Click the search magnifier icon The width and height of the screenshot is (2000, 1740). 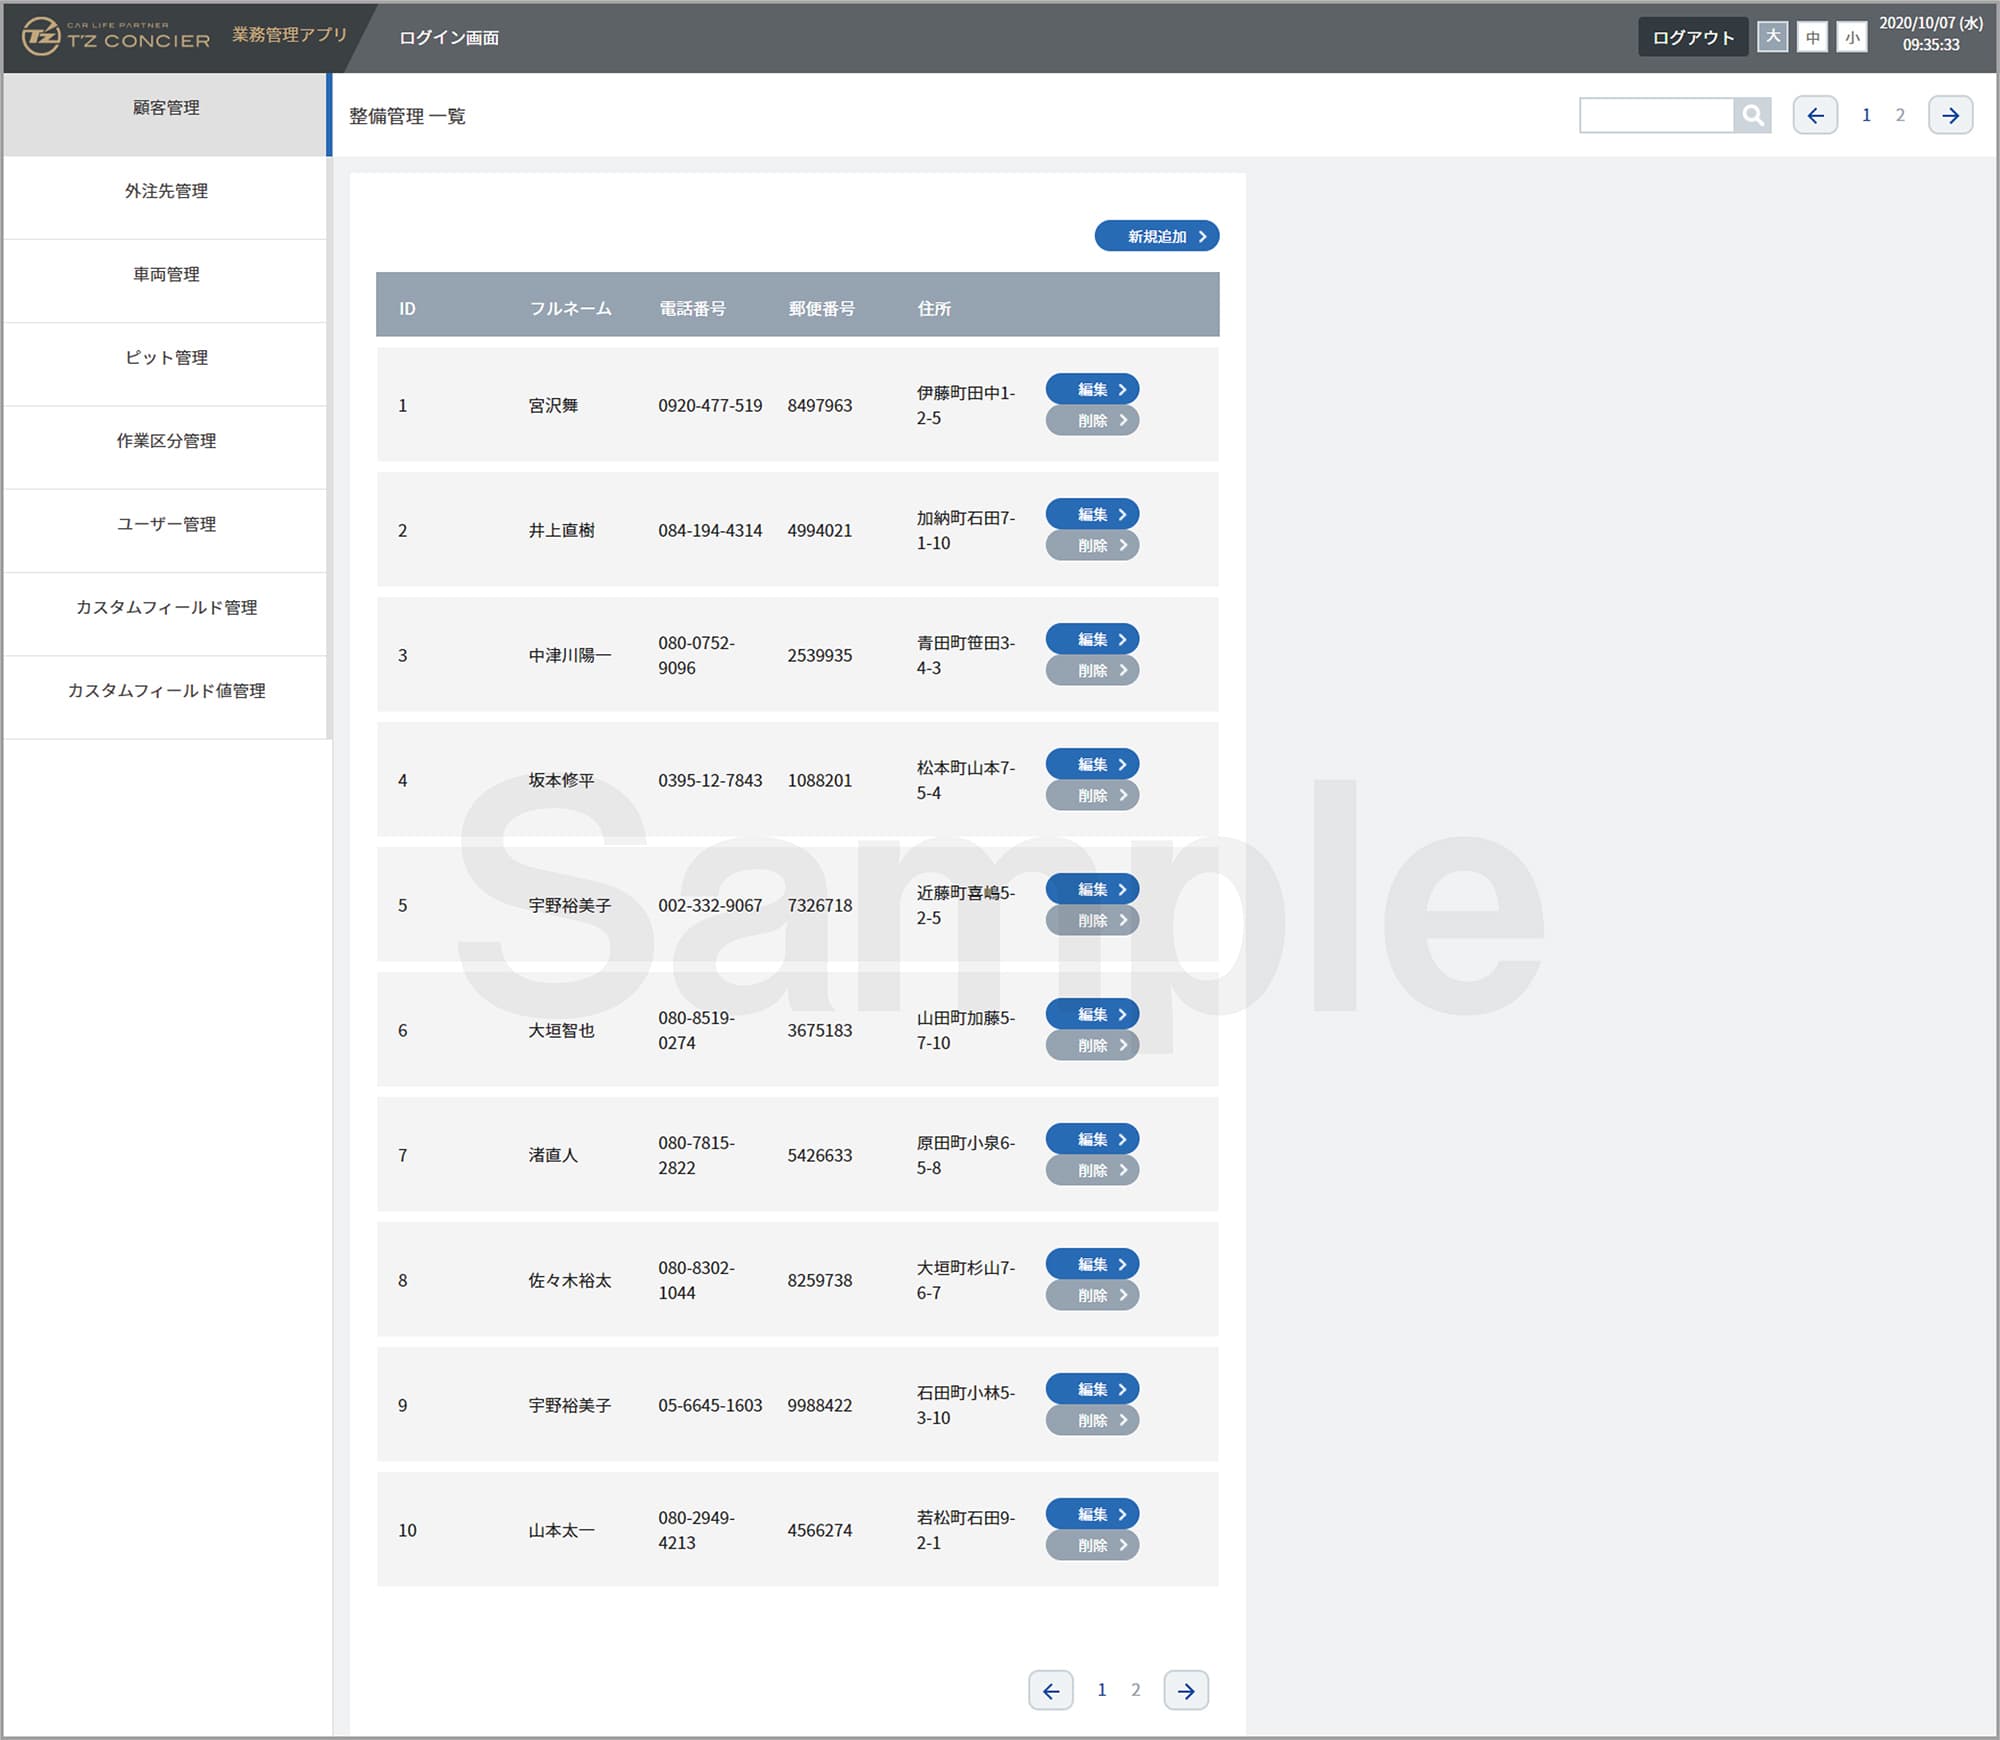point(1752,115)
